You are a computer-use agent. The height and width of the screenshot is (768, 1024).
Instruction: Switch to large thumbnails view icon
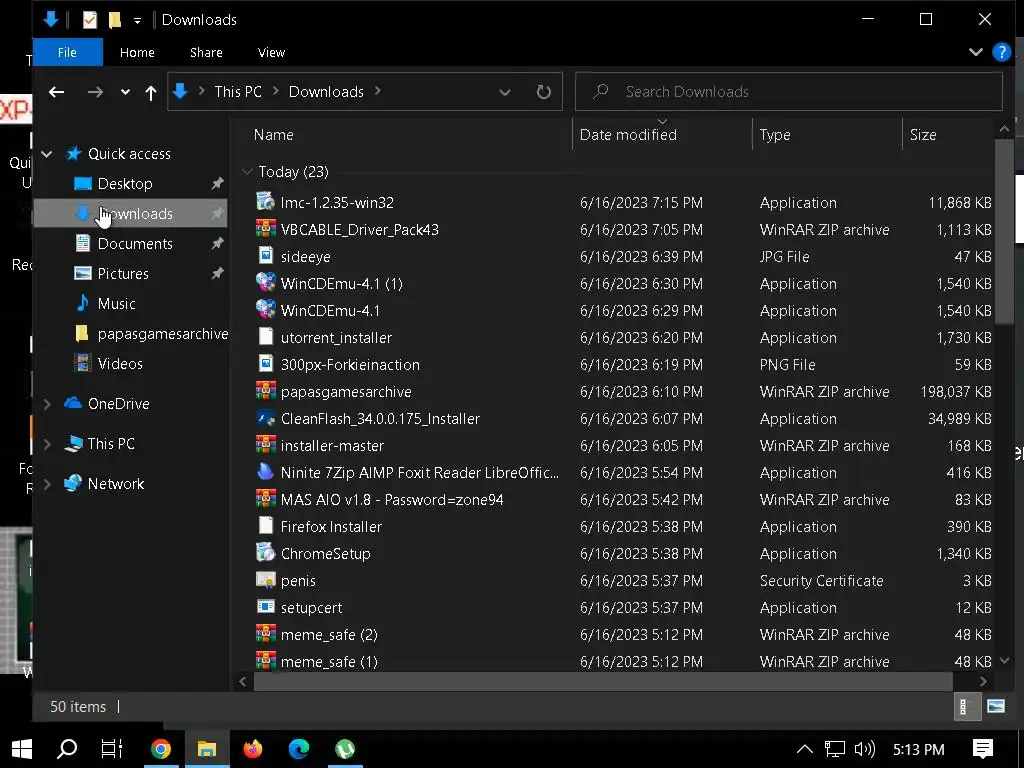996,707
